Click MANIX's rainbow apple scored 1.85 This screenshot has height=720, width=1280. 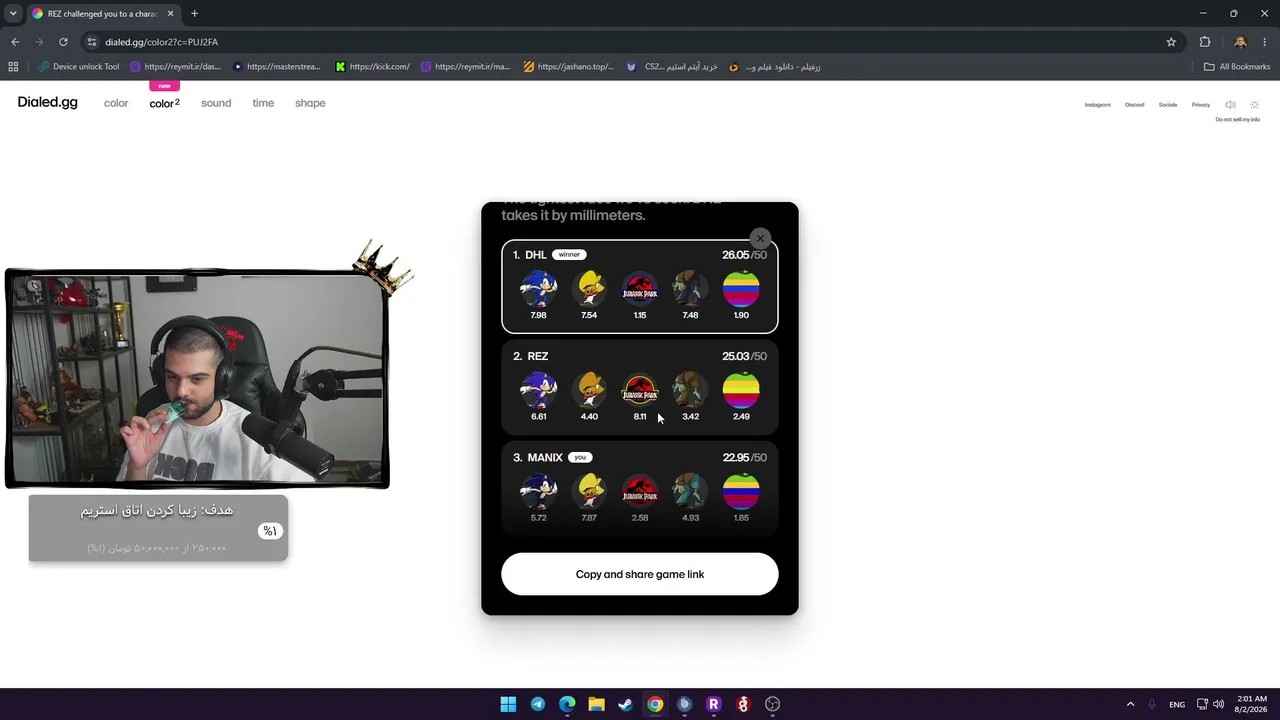coord(741,491)
